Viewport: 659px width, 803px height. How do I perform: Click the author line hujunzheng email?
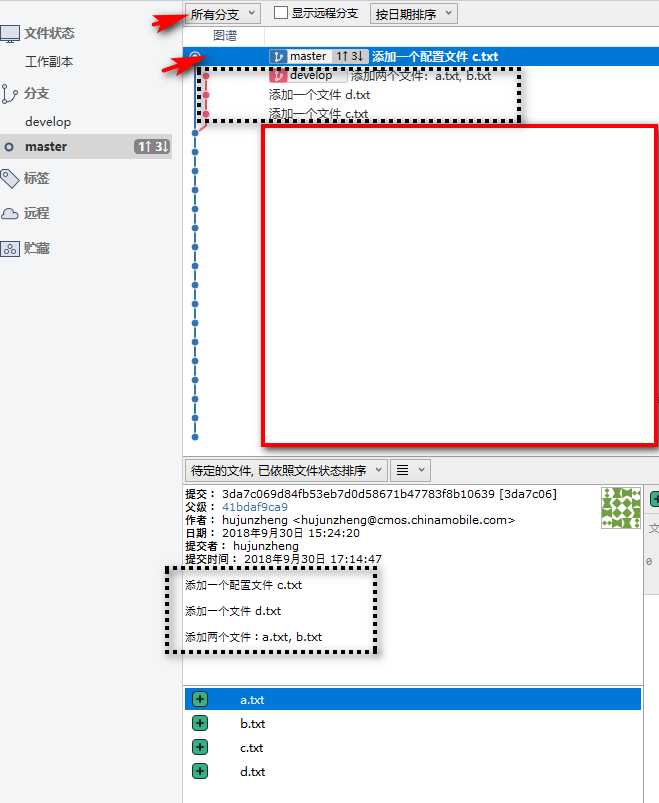tap(369, 520)
